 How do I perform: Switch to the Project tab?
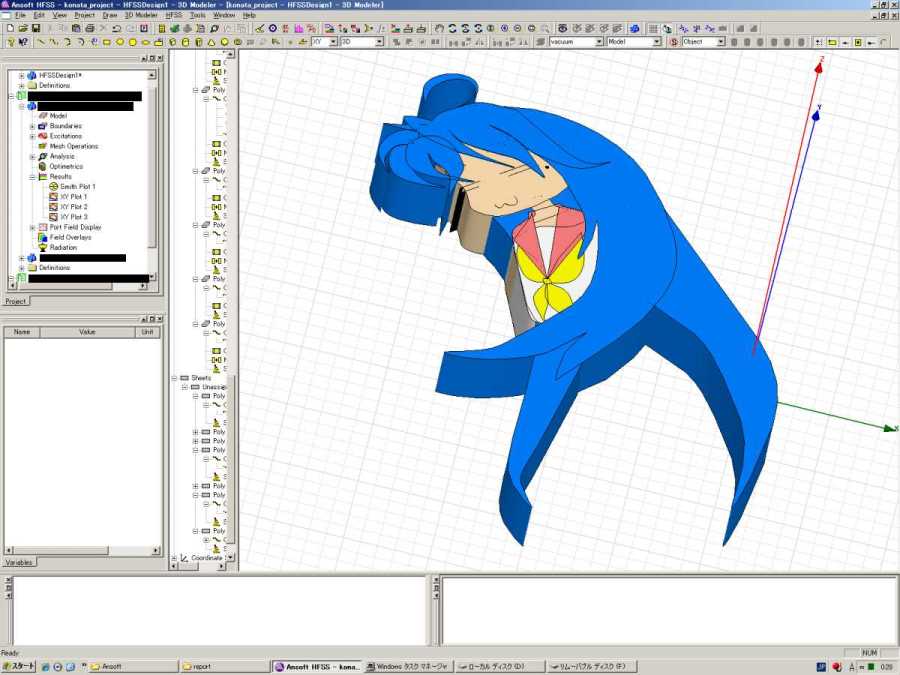[15, 301]
